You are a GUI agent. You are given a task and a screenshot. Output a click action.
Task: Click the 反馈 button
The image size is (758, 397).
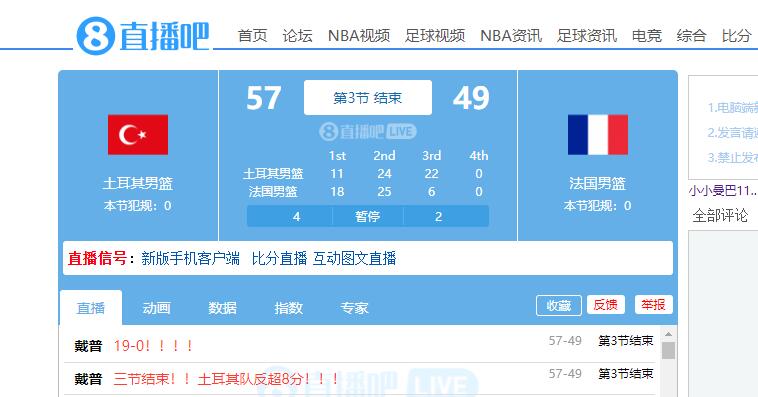(x=606, y=305)
